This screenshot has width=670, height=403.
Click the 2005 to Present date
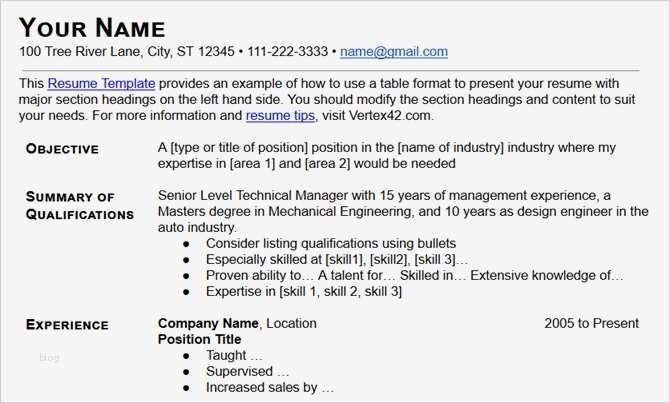591,323
